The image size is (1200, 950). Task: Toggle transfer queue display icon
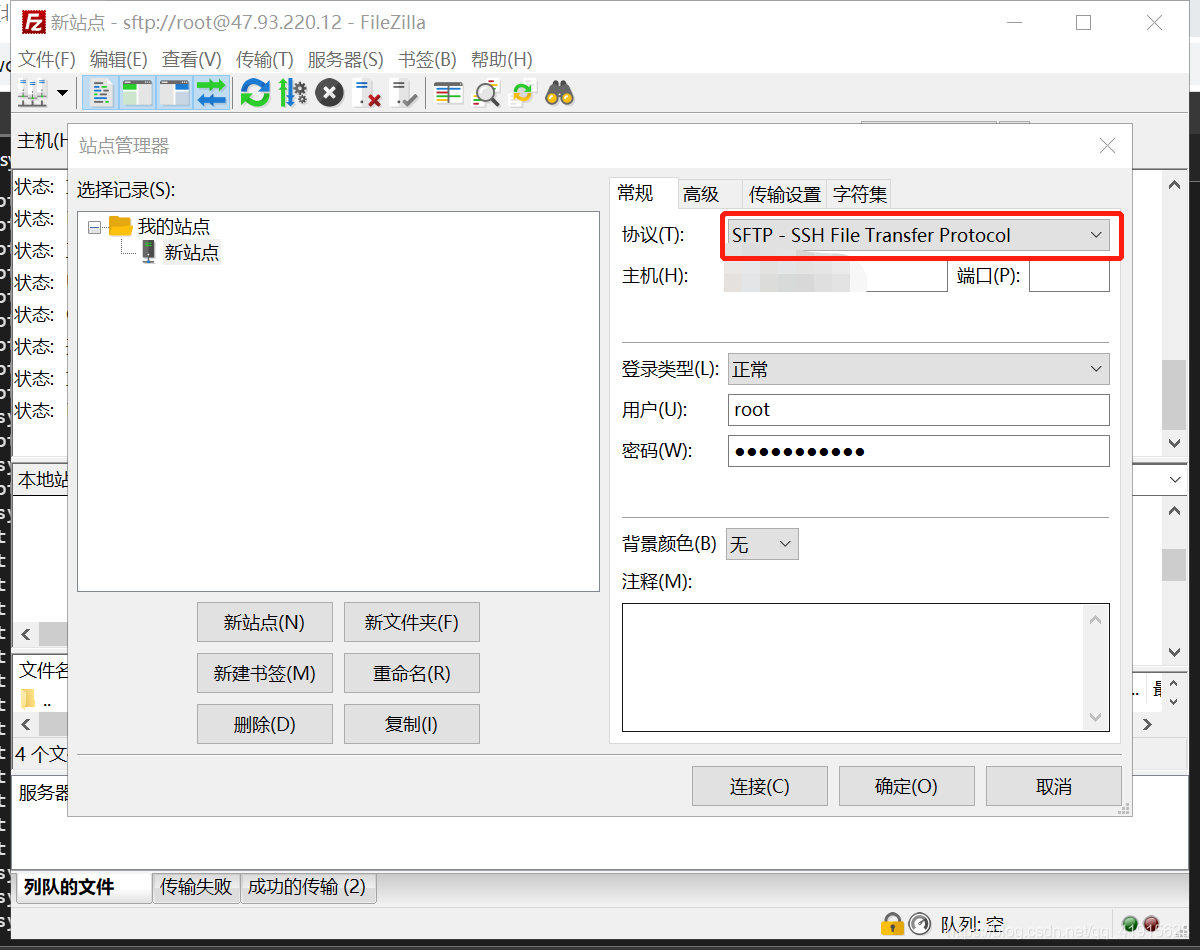pyautogui.click(x=211, y=94)
